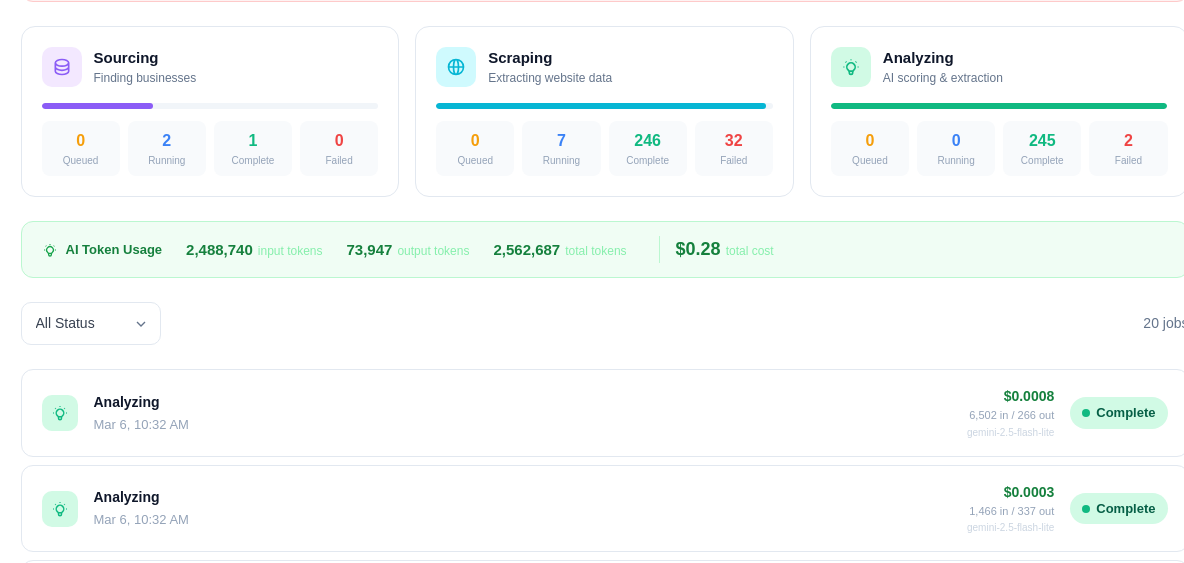Click the $0.0003 Analyzing job's lightbulb icon
Screen dimensions: 1184x563
pos(60,509)
